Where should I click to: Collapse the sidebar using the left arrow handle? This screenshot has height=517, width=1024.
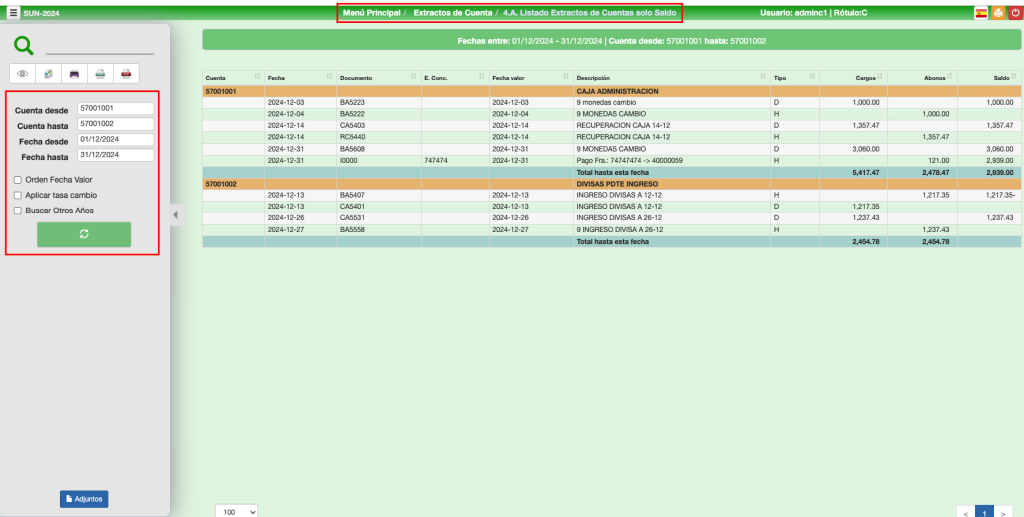tap(176, 214)
